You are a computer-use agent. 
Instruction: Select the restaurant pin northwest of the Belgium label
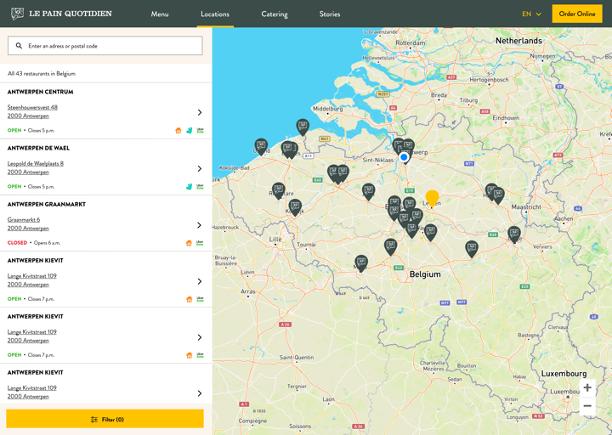click(x=391, y=247)
